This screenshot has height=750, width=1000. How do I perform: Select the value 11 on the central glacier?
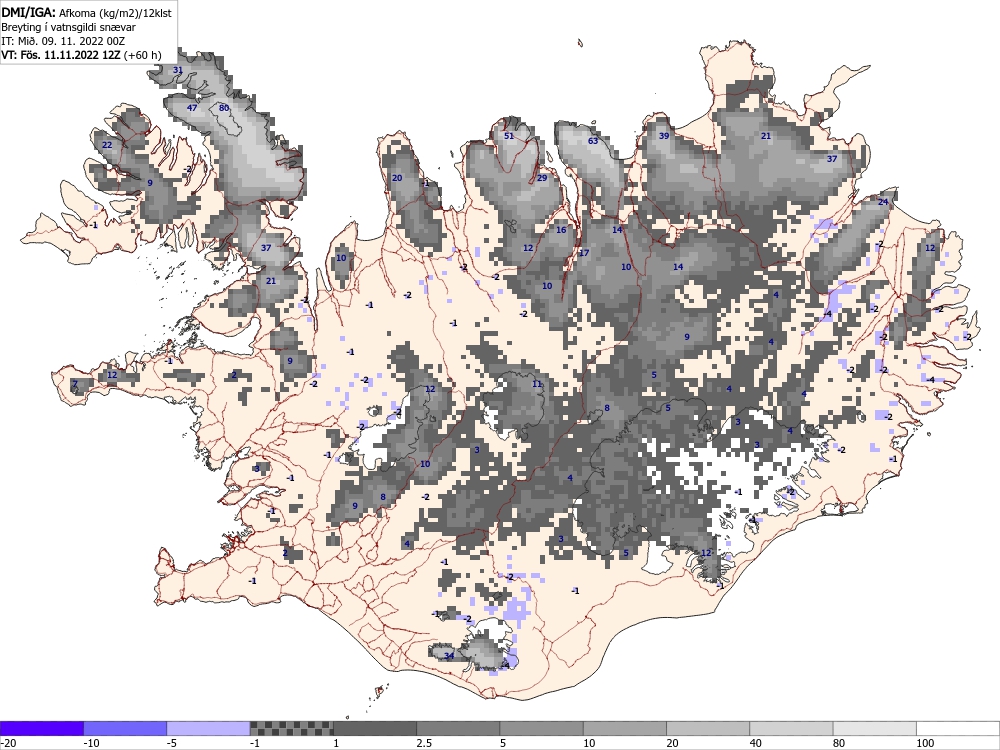(537, 384)
